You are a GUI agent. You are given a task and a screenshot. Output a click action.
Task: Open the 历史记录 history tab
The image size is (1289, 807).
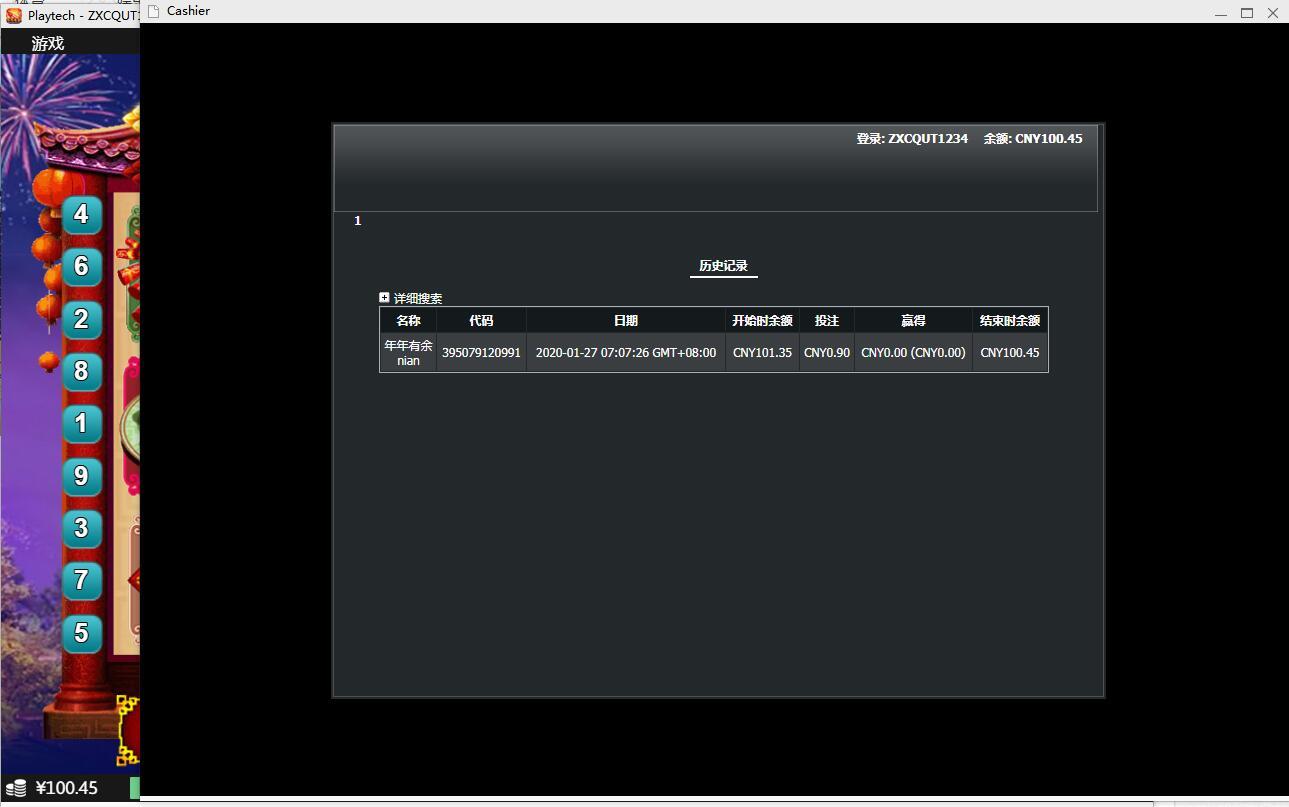tap(723, 266)
